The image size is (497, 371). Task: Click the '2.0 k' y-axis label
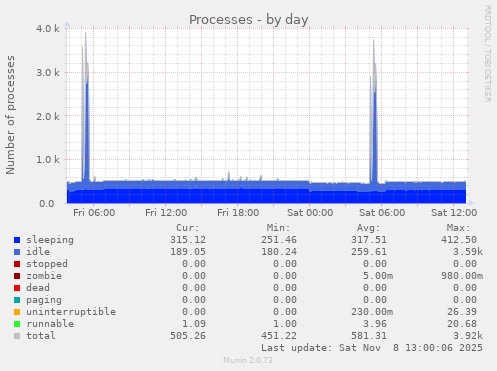[x=48, y=116]
